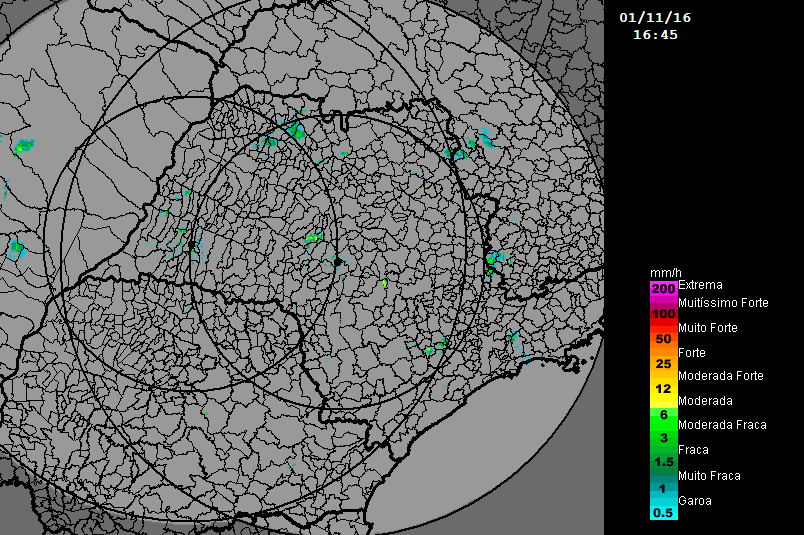Viewport: 804px width, 535px height.
Task: Click the small yellow rain echo on map
Action: [384, 284]
